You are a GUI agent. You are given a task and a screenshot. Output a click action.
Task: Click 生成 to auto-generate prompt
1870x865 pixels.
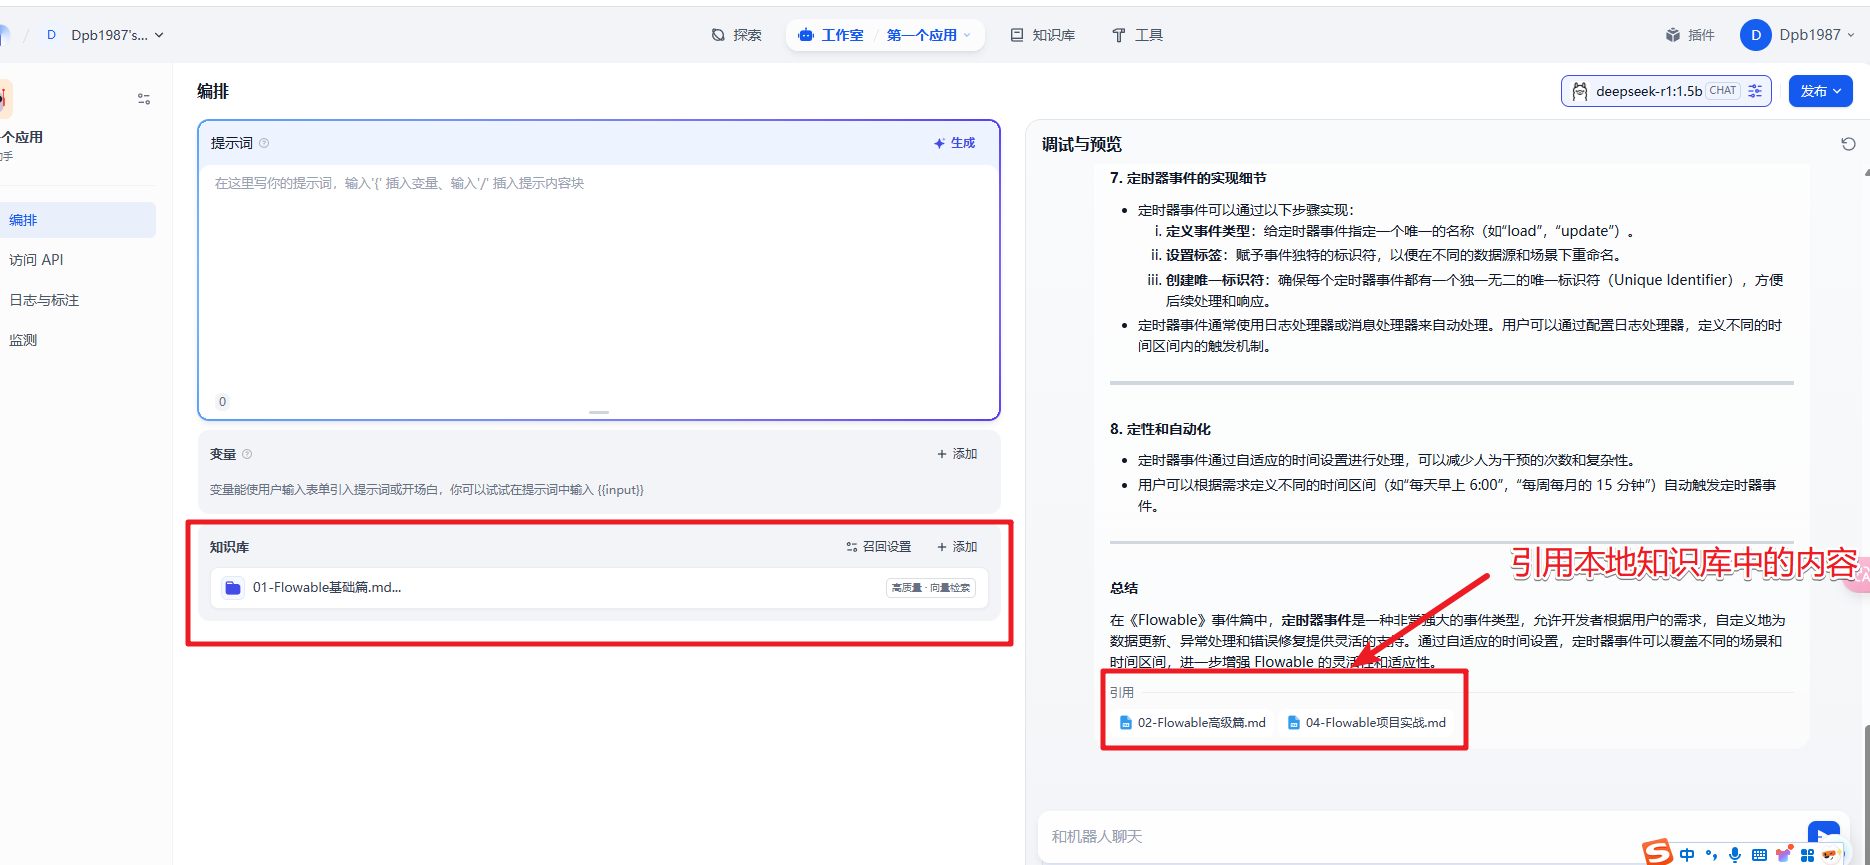[x=954, y=143]
